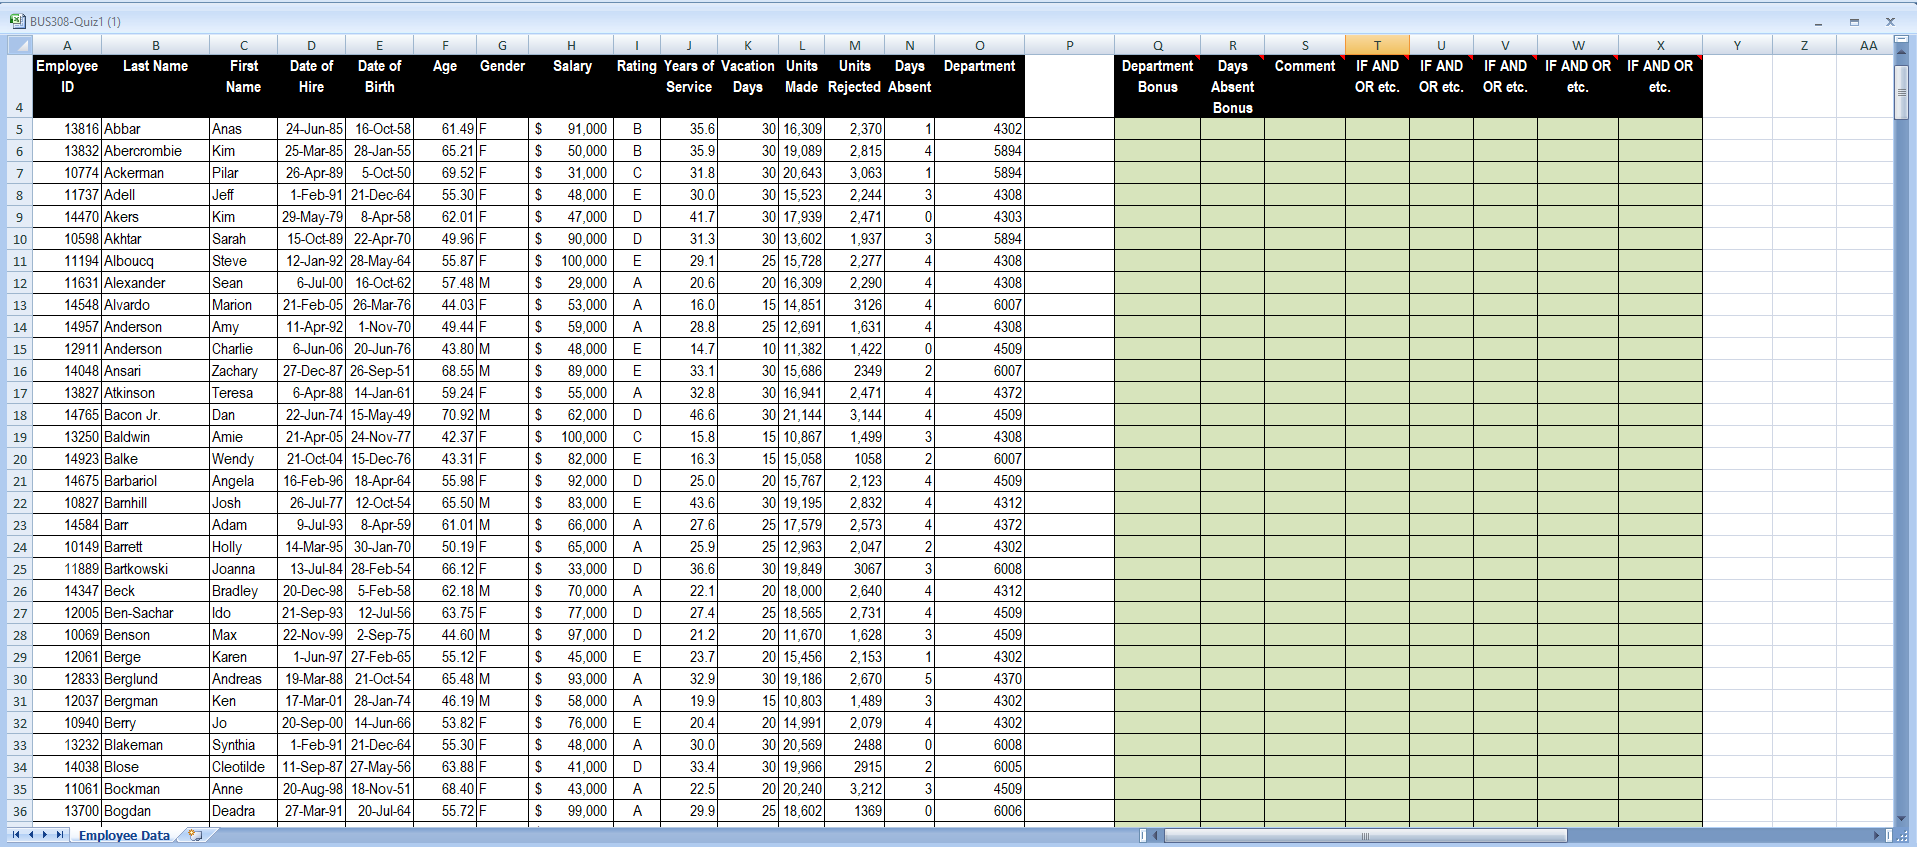Image resolution: width=1917 pixels, height=847 pixels.
Task: Click the vertical split box above scrollbar
Action: [x=1901, y=41]
